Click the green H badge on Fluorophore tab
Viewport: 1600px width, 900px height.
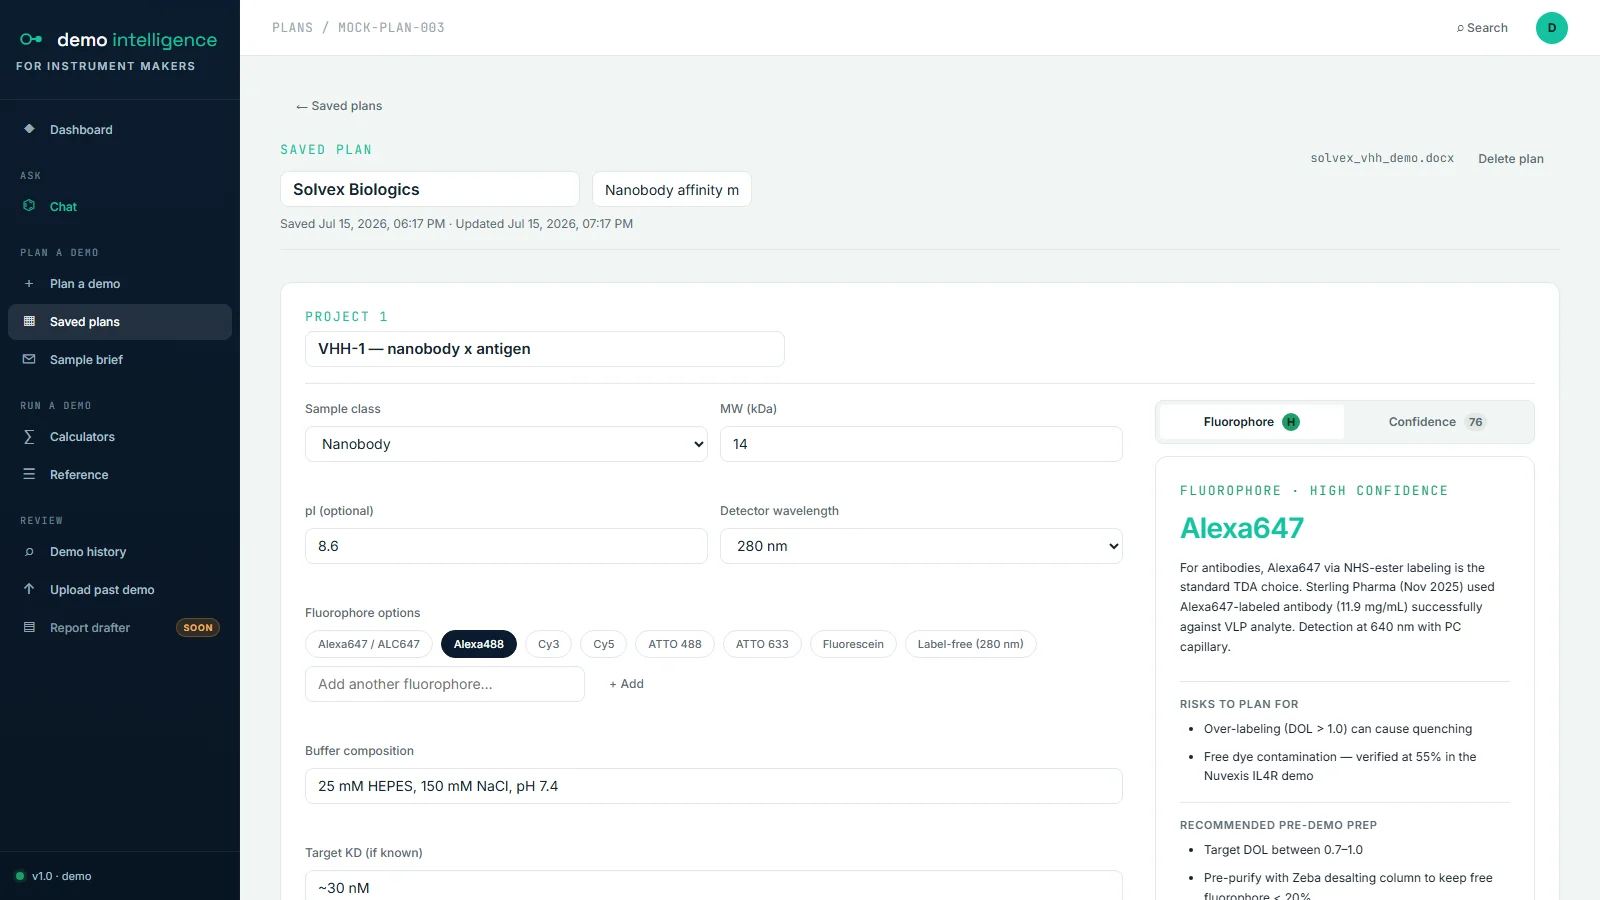click(x=1291, y=422)
